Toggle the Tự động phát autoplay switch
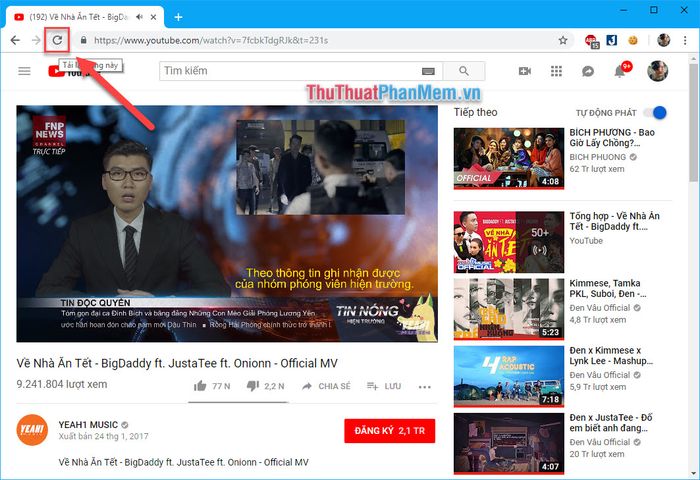This screenshot has width=700, height=480. (656, 113)
